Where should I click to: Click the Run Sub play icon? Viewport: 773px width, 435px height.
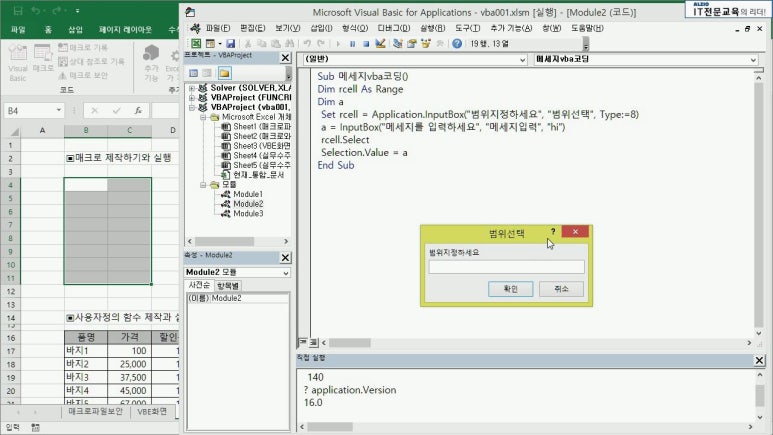point(338,44)
